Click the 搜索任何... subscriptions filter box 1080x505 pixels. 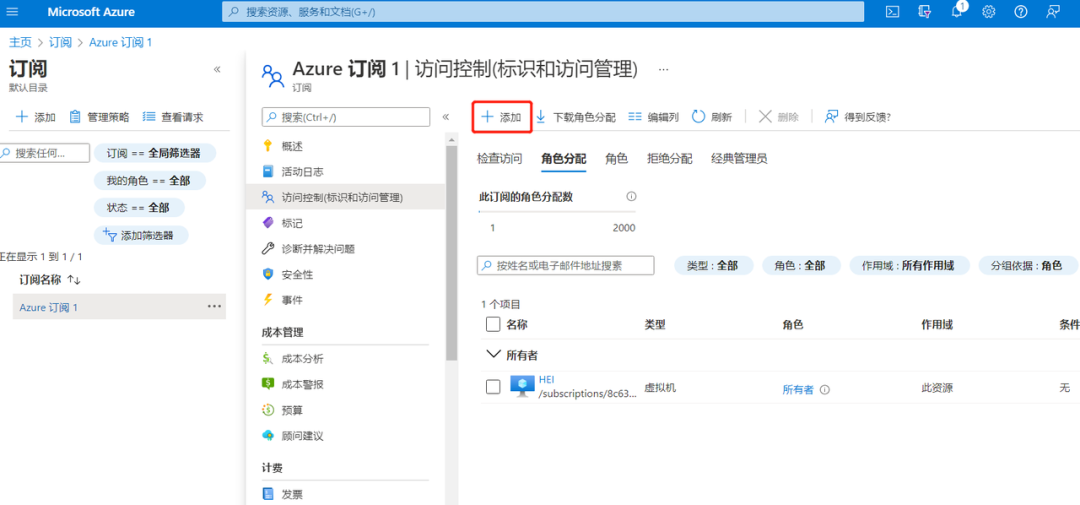click(43, 153)
